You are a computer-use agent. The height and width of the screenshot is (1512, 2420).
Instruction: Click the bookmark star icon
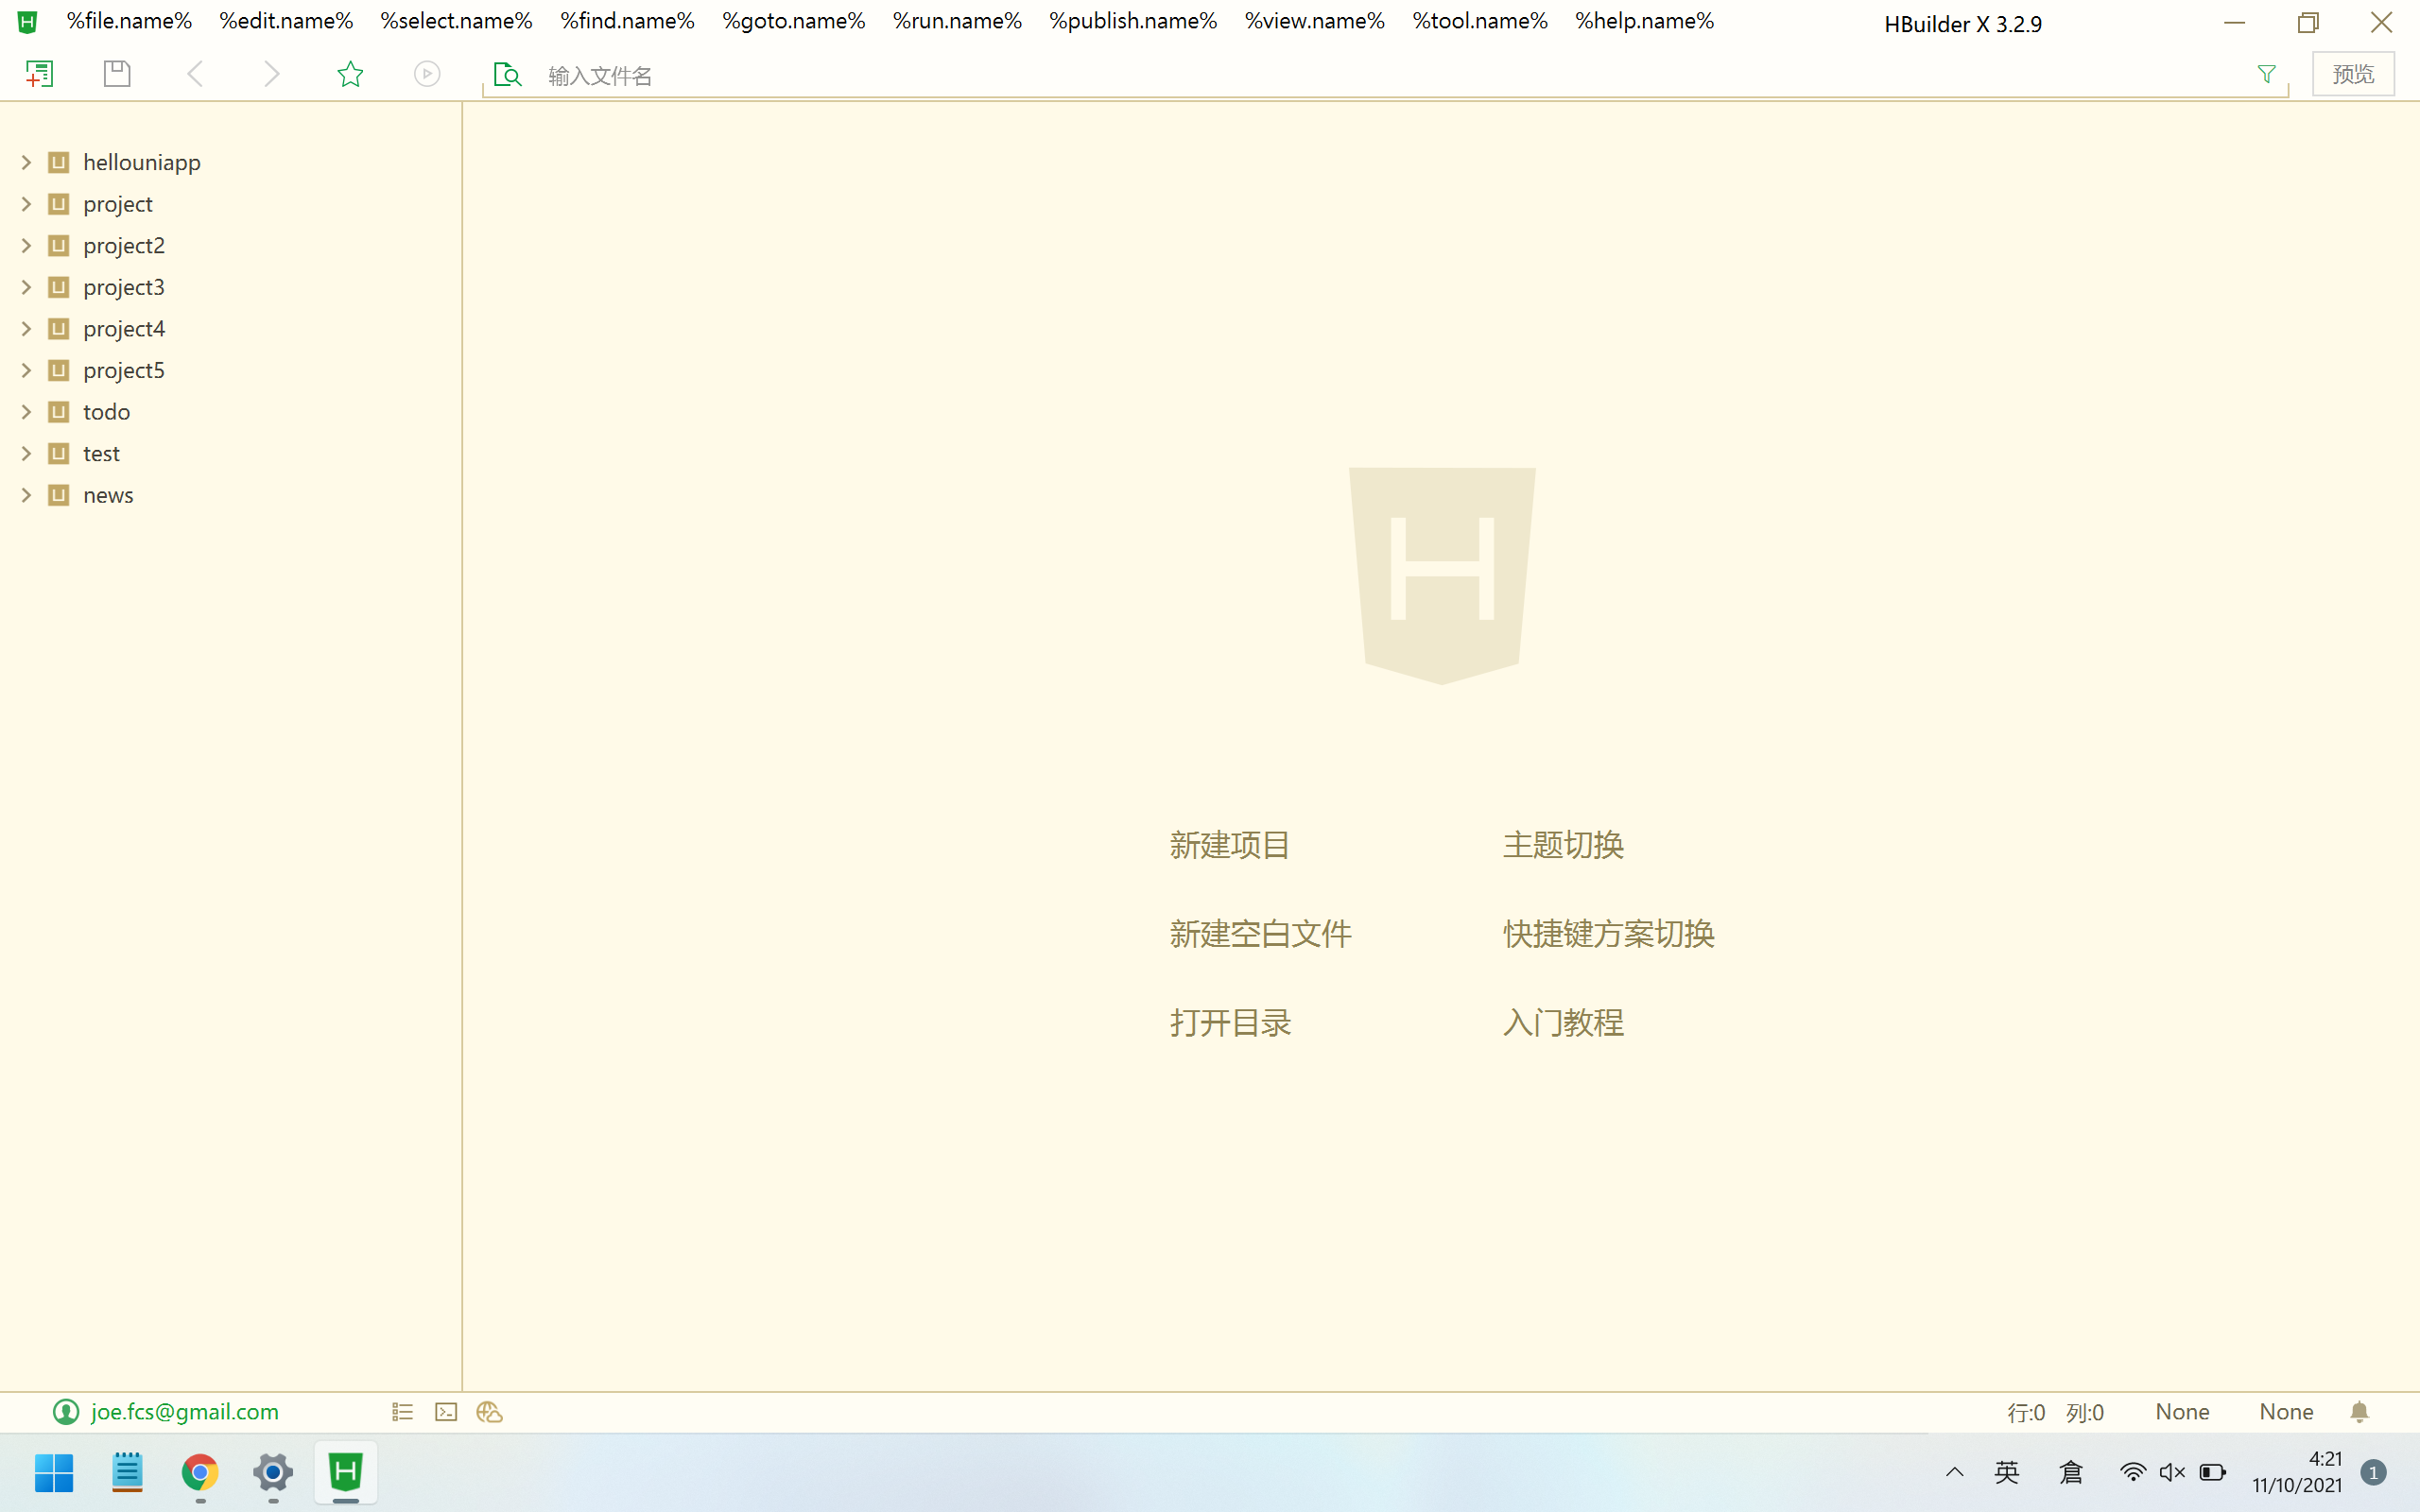350,74
